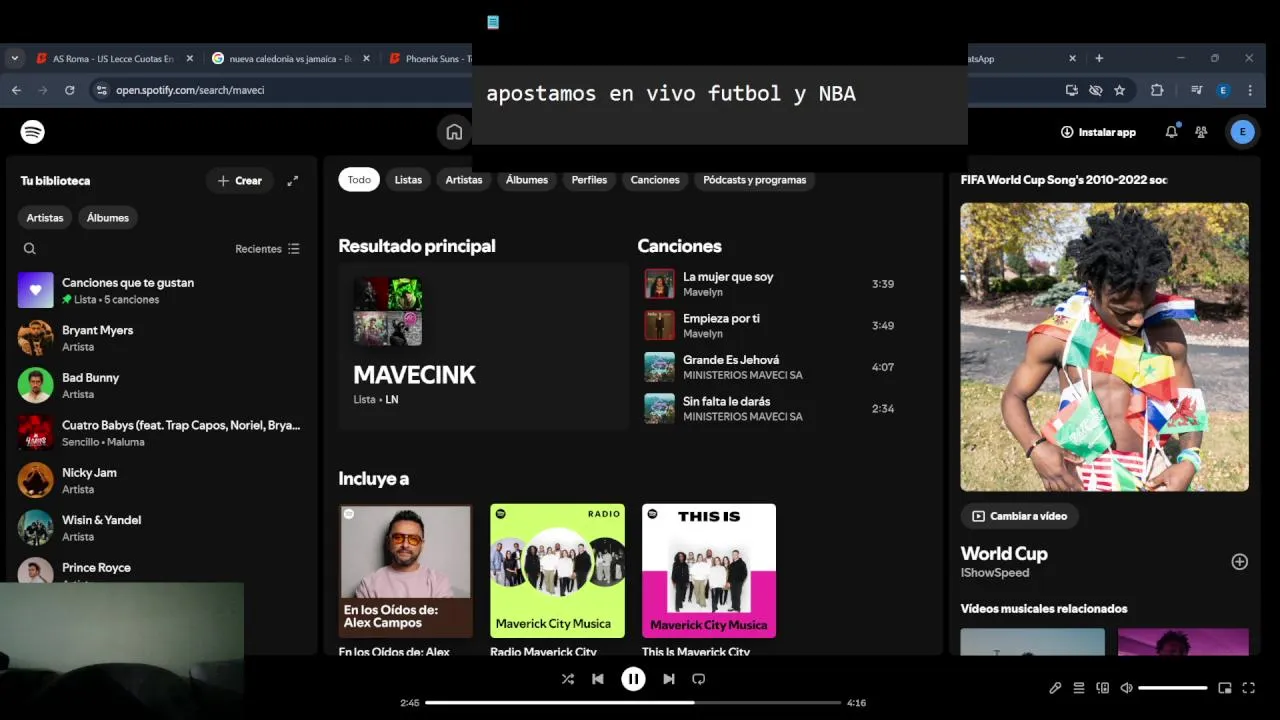Click the Instalar app button
Viewport: 1280px width, 720px height.
tap(1098, 132)
